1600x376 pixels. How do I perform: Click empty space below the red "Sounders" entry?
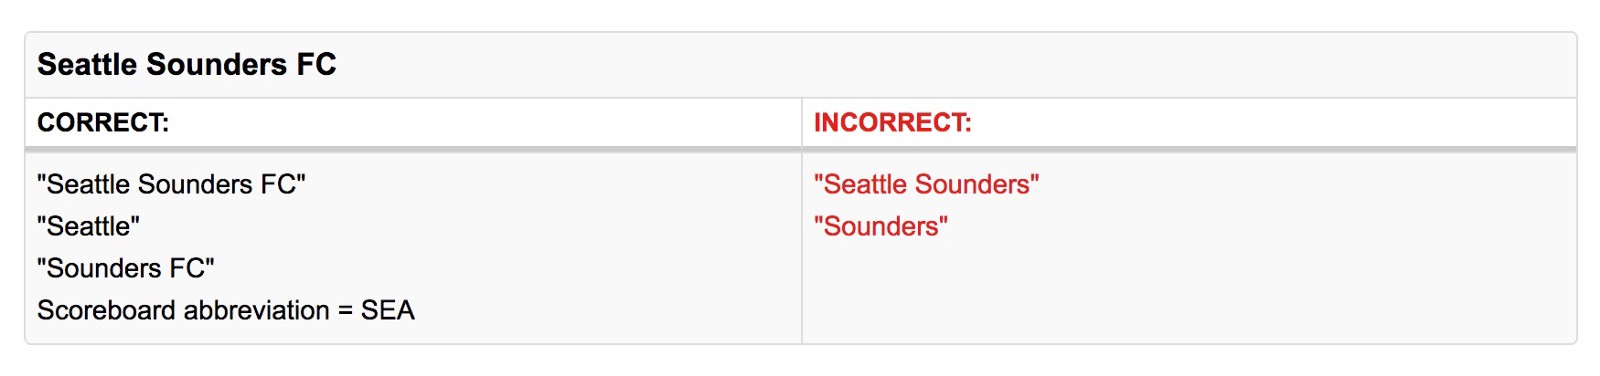click(1188, 295)
